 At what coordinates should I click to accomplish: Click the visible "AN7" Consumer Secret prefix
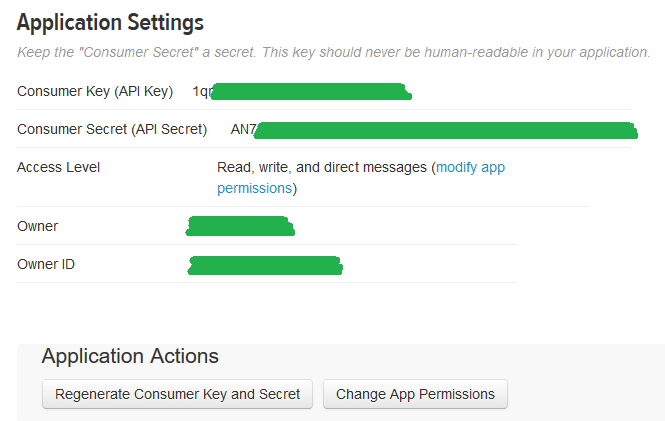[x=243, y=129]
